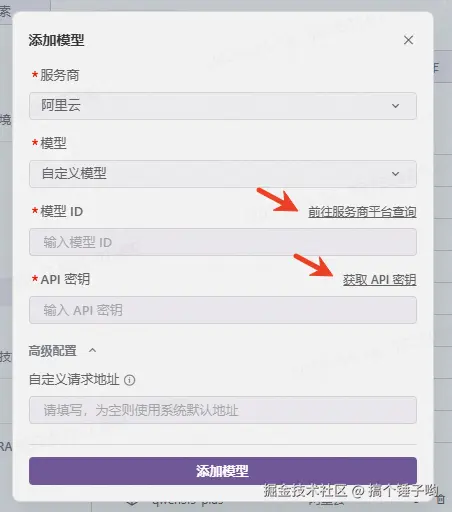Show info tooltip beside 自定义请求地址
The height and width of the screenshot is (512, 452).
click(130, 380)
